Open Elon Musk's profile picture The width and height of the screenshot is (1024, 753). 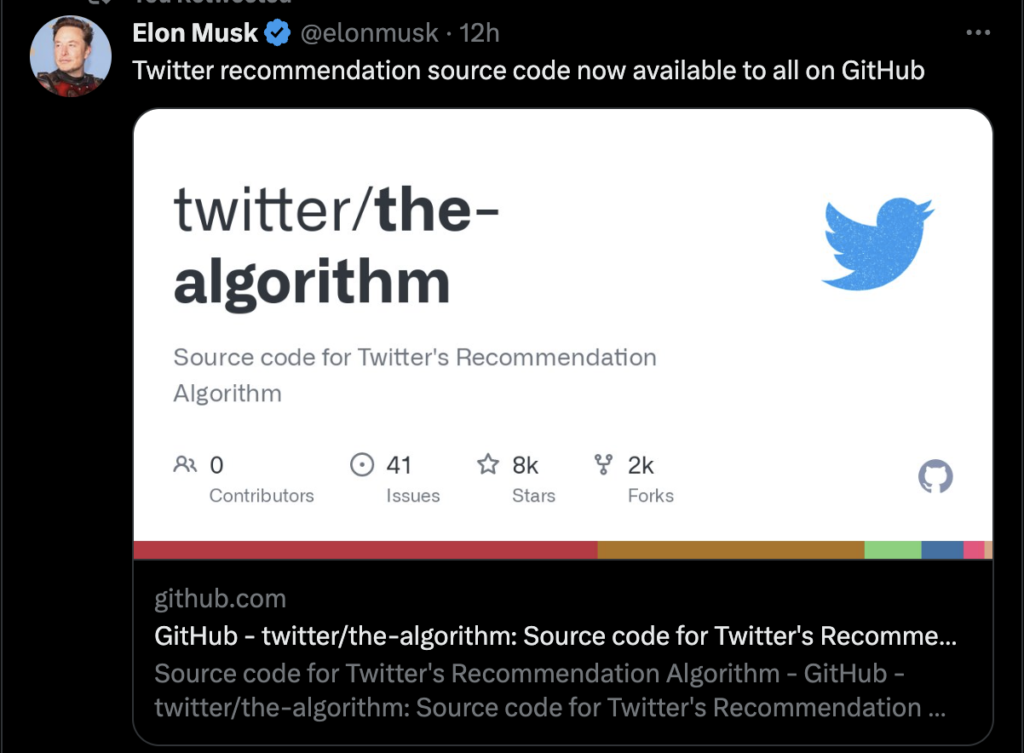(x=70, y=55)
